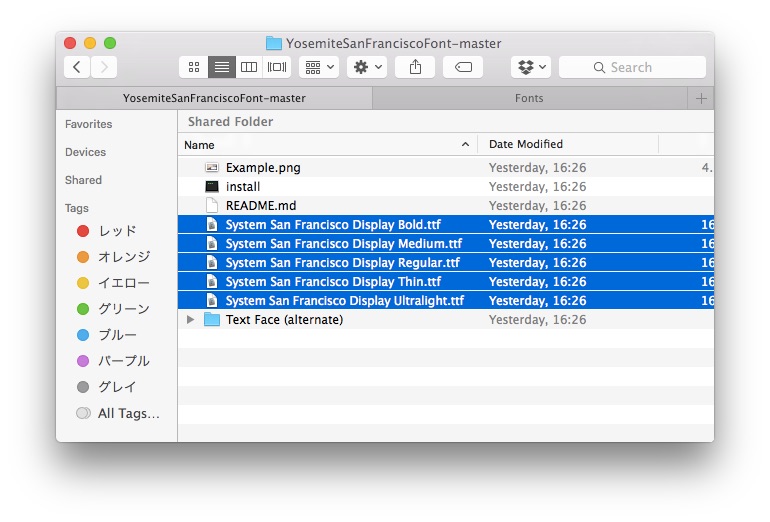Switch to list view
Screen dimensions: 770x522
(x=222, y=67)
